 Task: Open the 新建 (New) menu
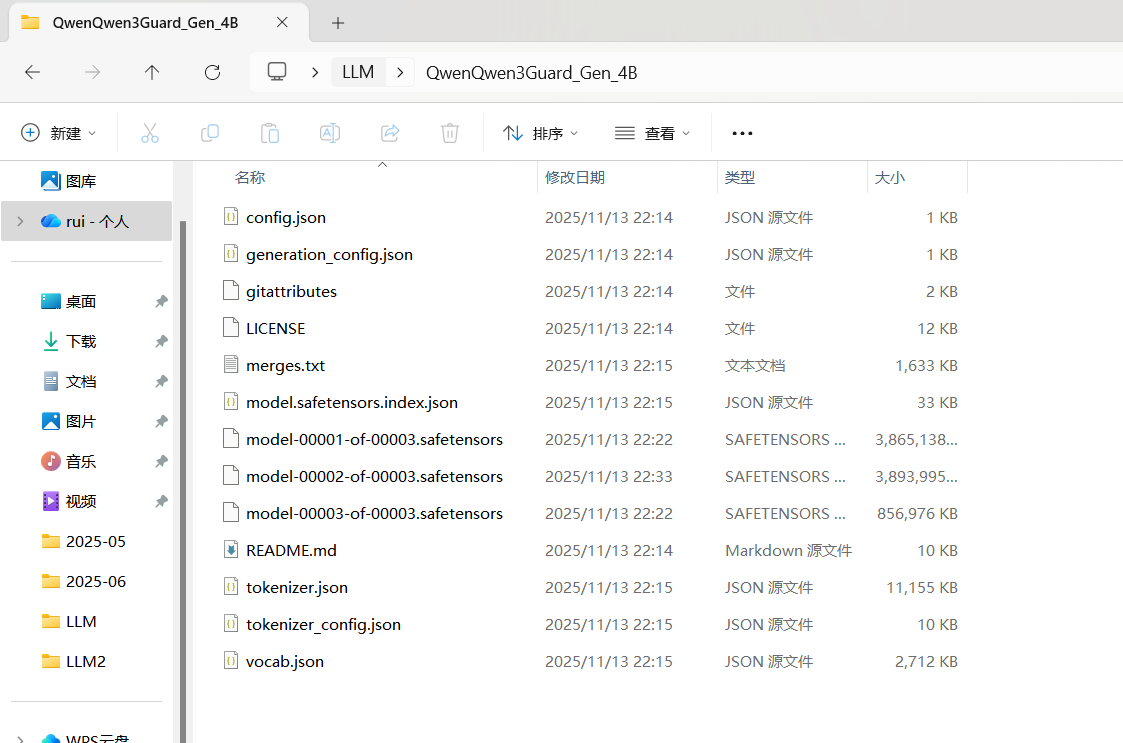point(59,133)
